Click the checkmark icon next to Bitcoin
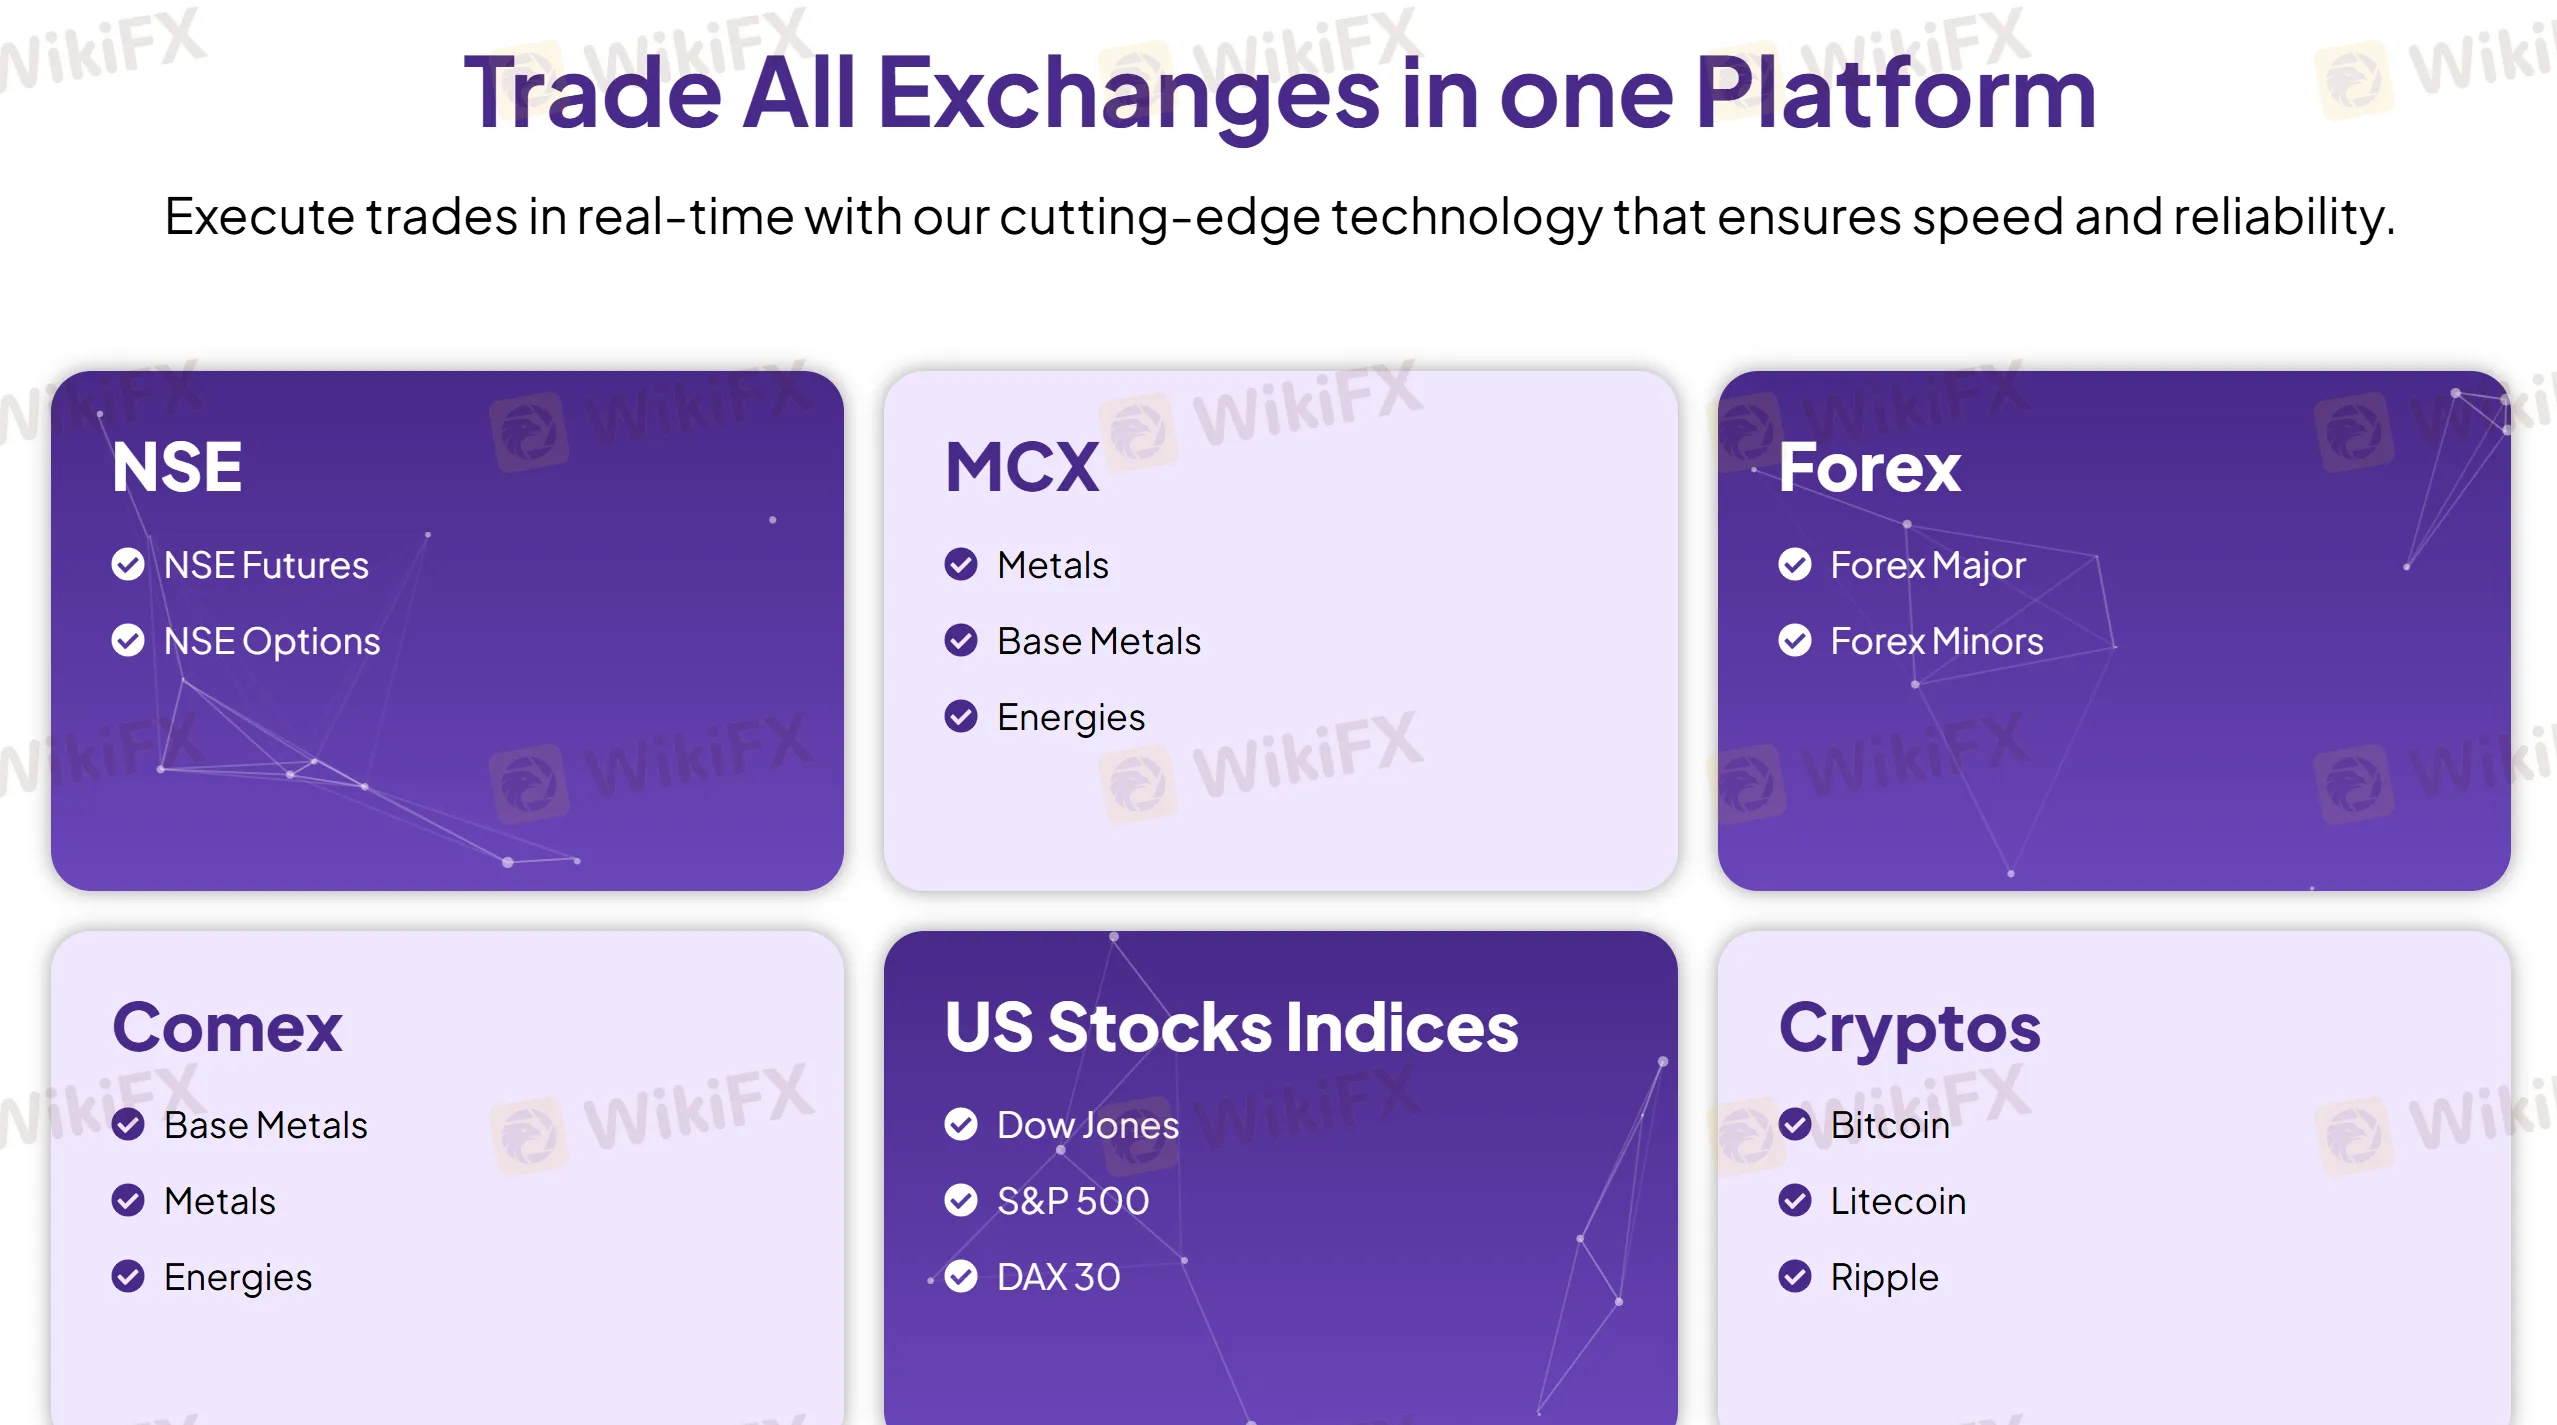 1795,1125
